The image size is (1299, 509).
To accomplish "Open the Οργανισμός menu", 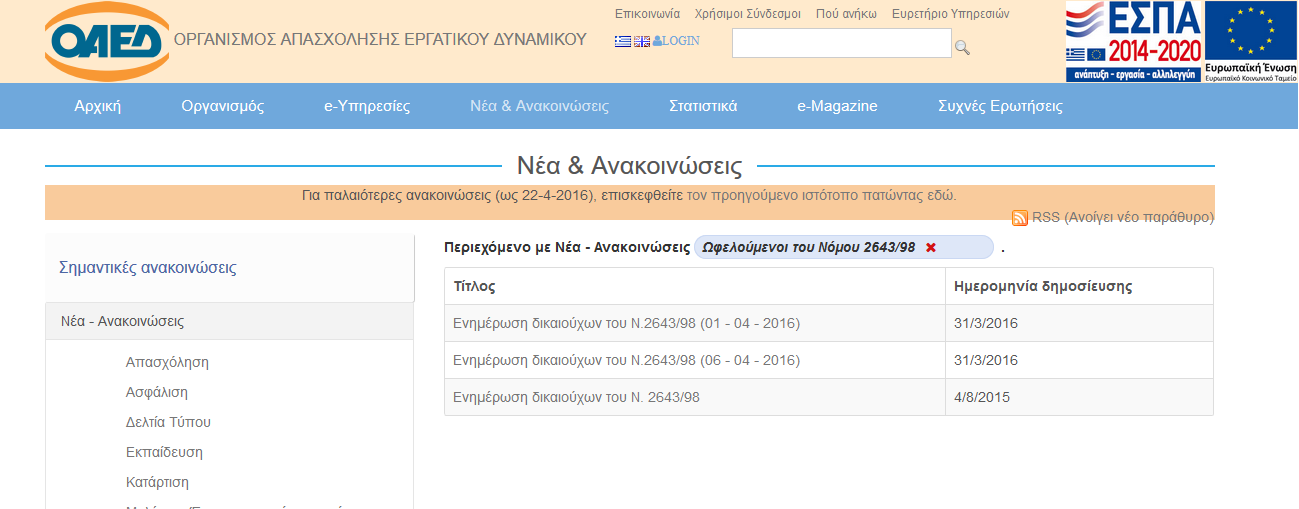I will pyautogui.click(x=223, y=106).
